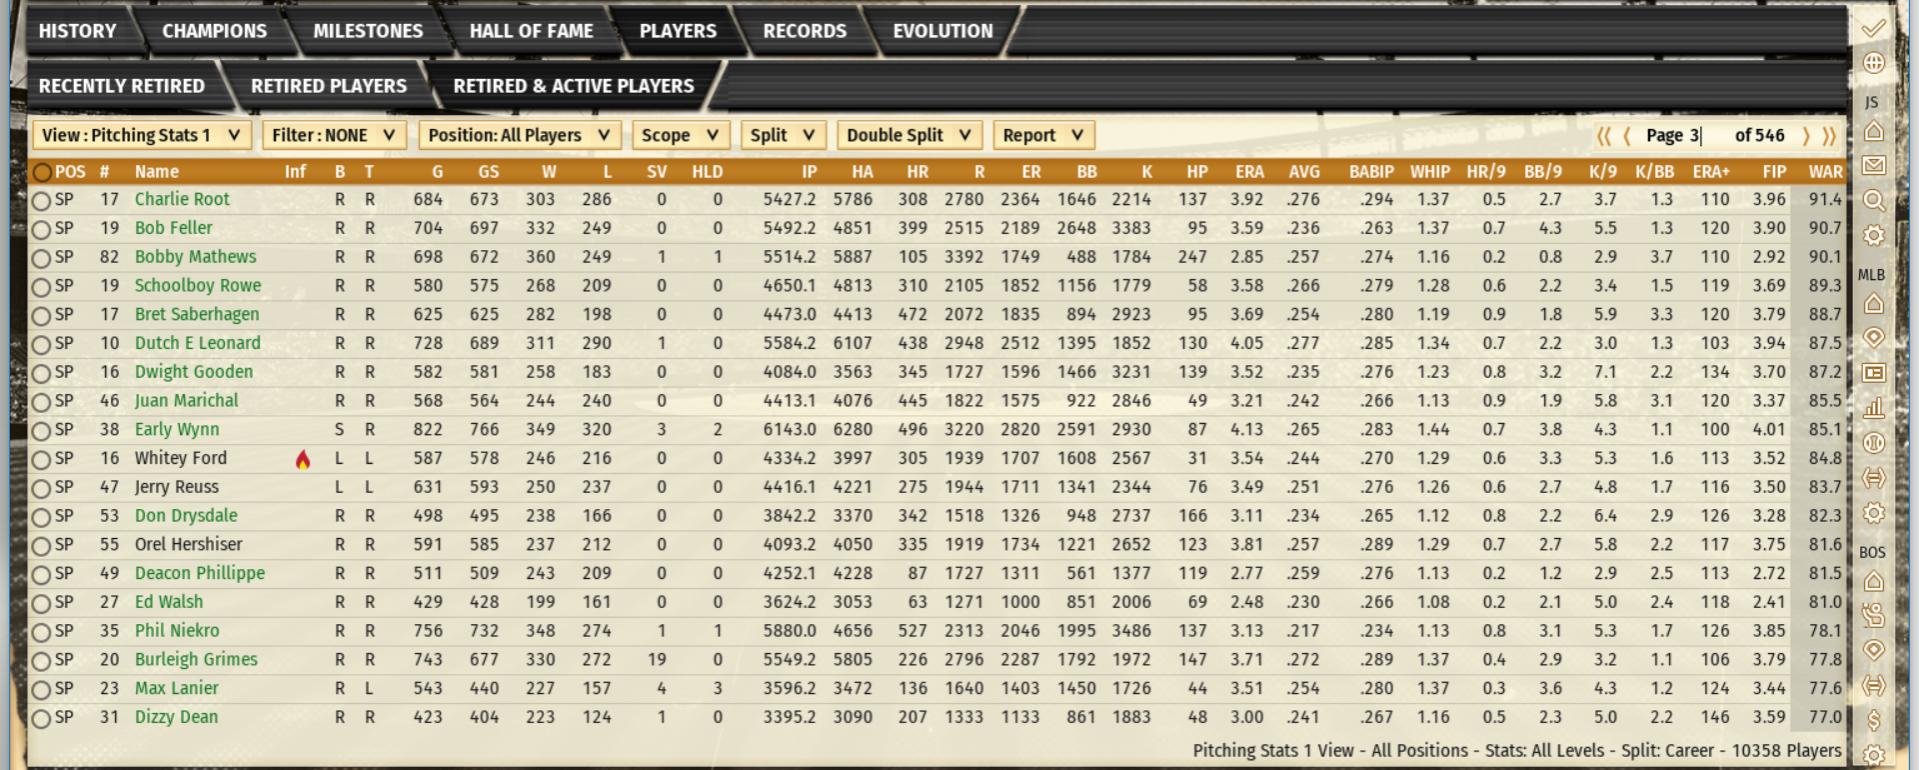This screenshot has height=770, width=1919.
Task: Switch to the History tab
Action: coord(78,31)
